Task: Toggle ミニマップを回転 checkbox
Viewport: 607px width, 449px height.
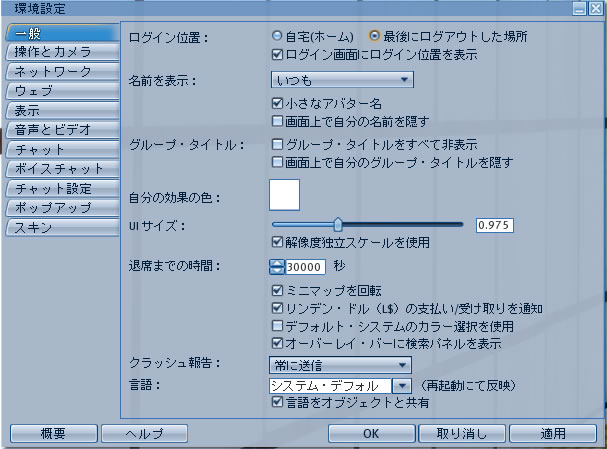Action: coord(277,290)
